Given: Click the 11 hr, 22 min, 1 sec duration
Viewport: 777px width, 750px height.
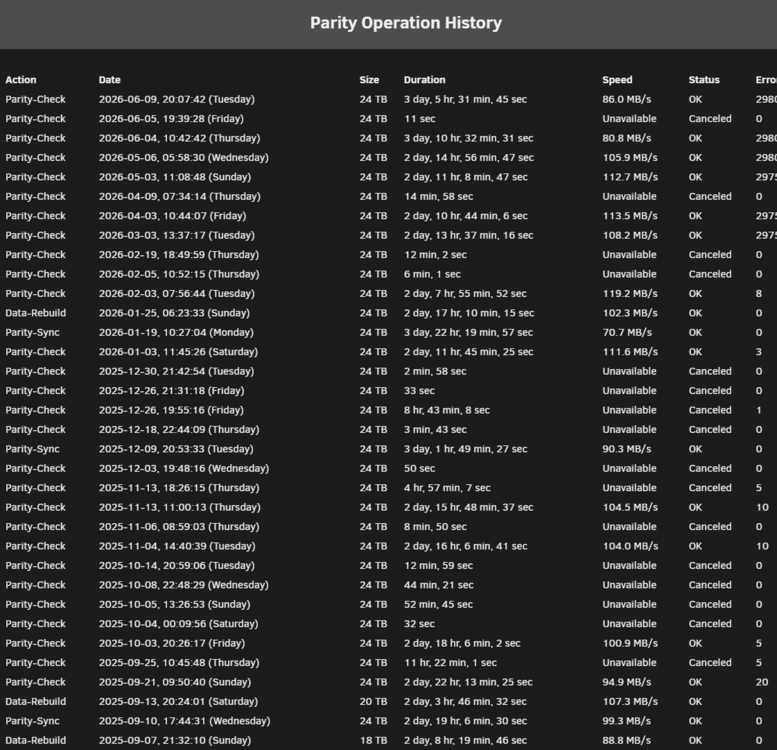Looking at the screenshot, I should pyautogui.click(x=450, y=663).
